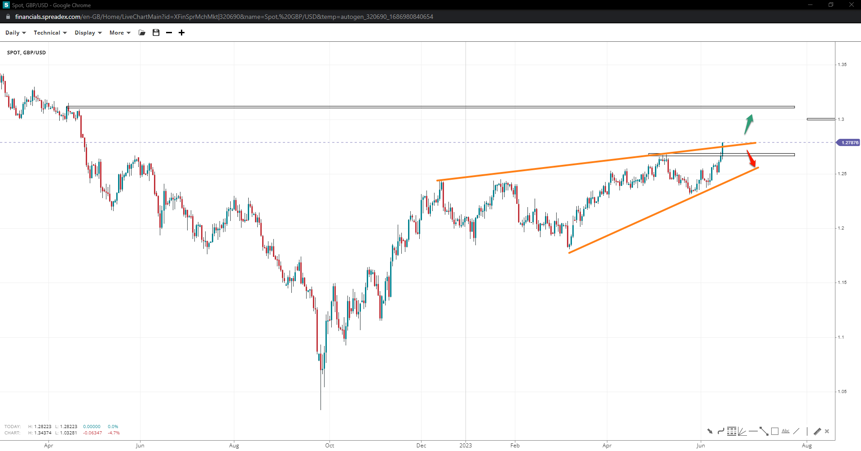
Task: Zoom in using plus icon
Action: coord(181,33)
